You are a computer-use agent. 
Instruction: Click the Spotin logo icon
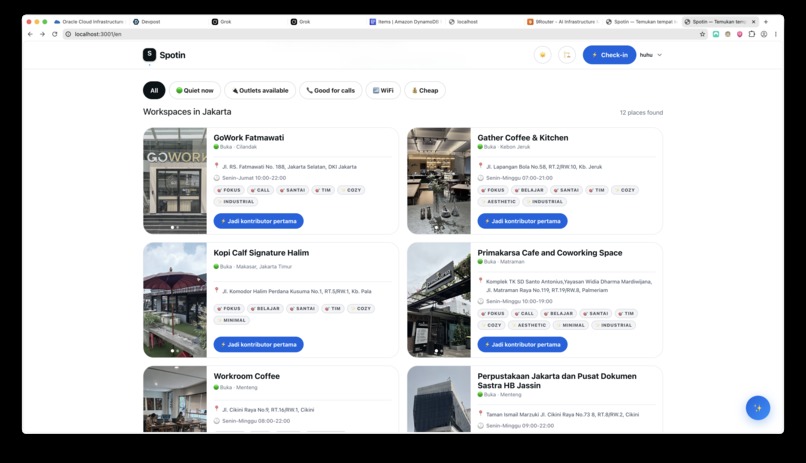[149, 54]
